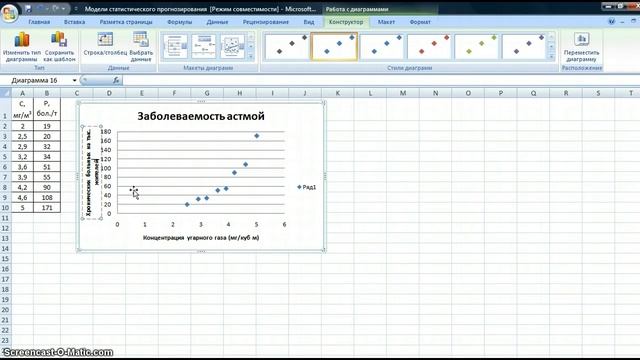Viewport: 640px width, 360px height.
Task: Open the Вид tab
Action: 309,22
